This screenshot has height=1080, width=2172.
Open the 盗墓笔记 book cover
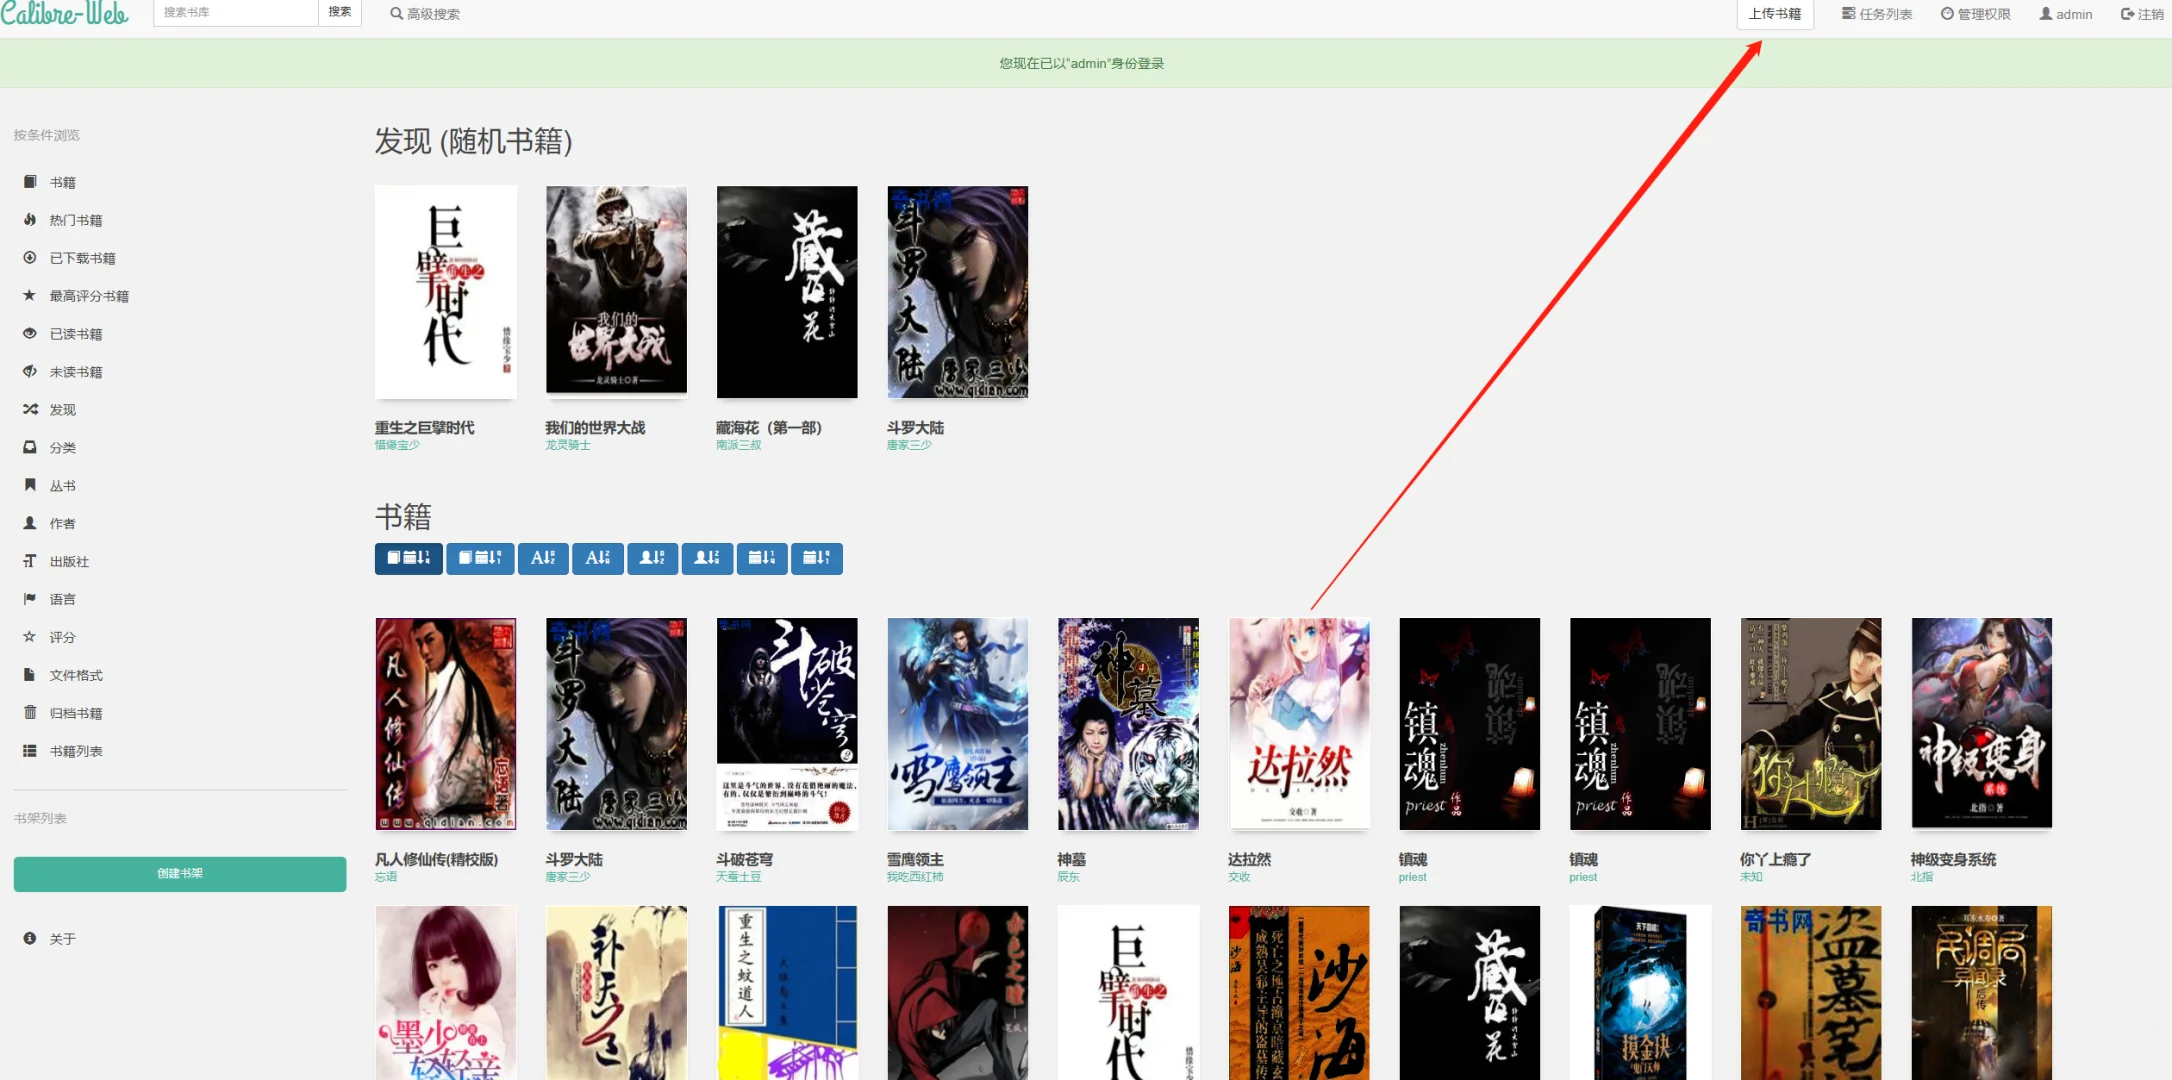pyautogui.click(x=1811, y=993)
